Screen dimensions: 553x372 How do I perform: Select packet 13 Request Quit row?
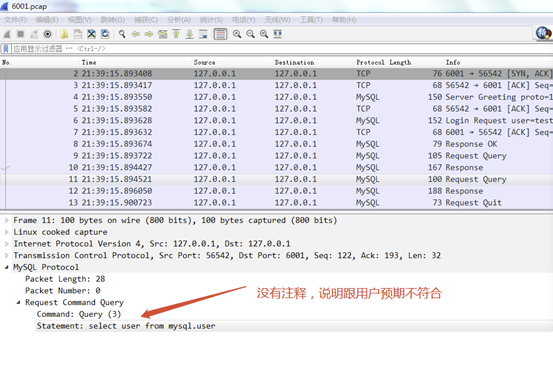point(276,203)
